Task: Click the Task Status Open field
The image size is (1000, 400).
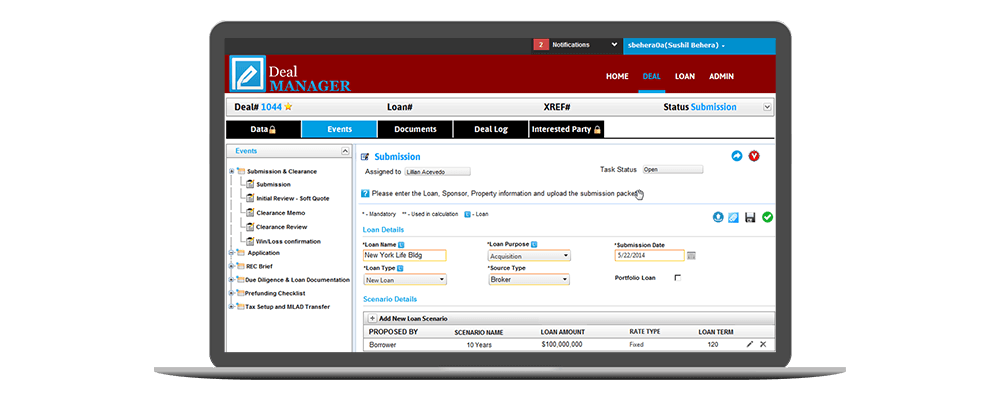Action: pos(673,170)
